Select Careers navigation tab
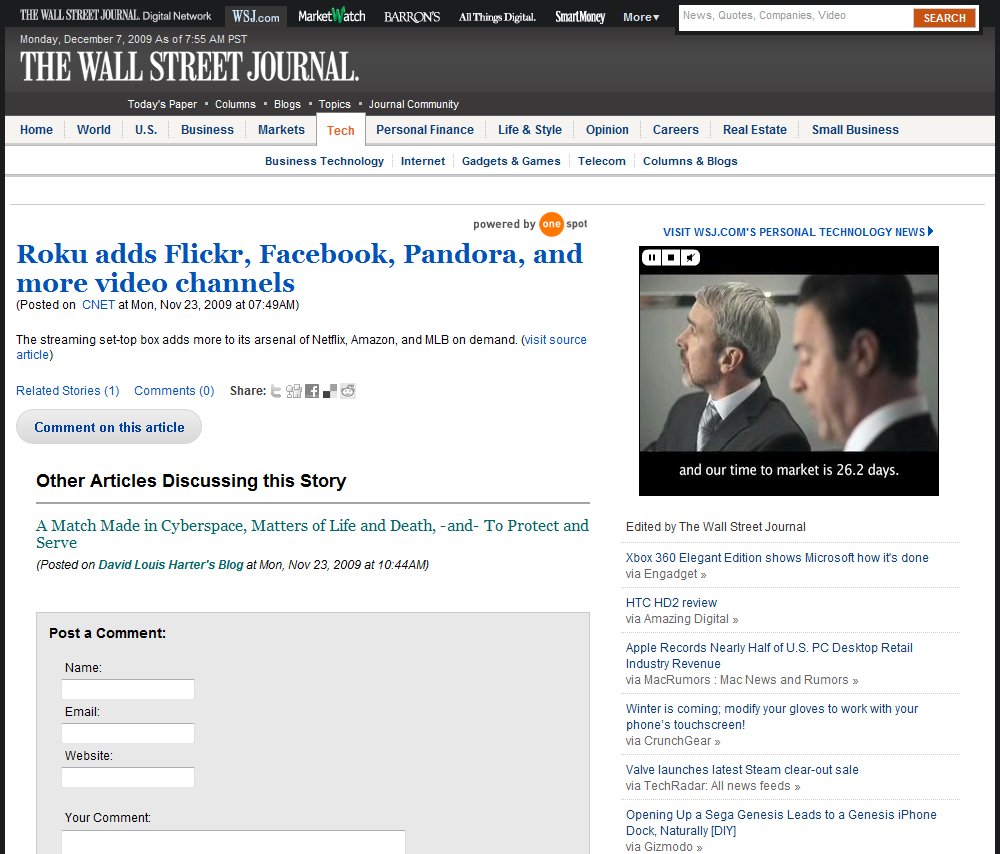Screen dimensions: 1000x854 click(x=675, y=129)
